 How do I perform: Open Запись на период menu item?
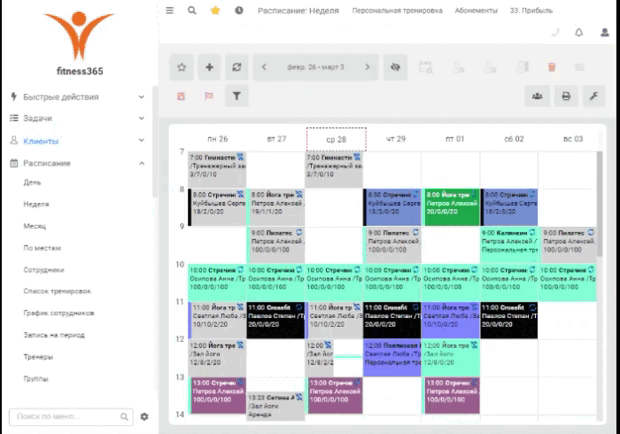[x=54, y=335]
